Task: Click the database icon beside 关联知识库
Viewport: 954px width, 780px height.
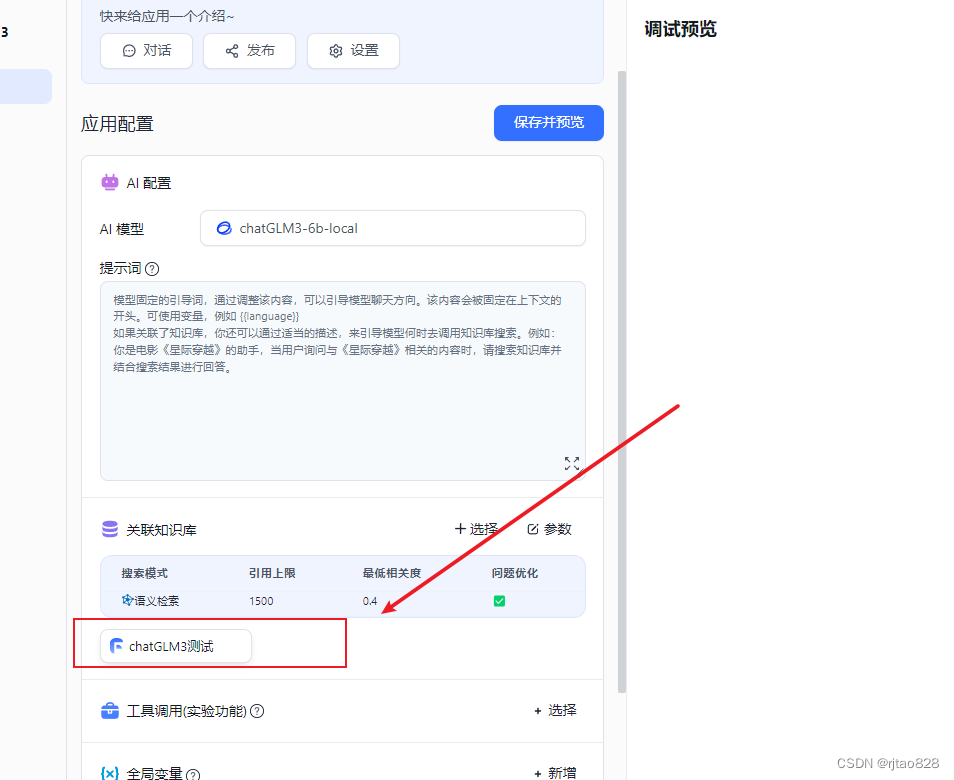Action: [110, 529]
